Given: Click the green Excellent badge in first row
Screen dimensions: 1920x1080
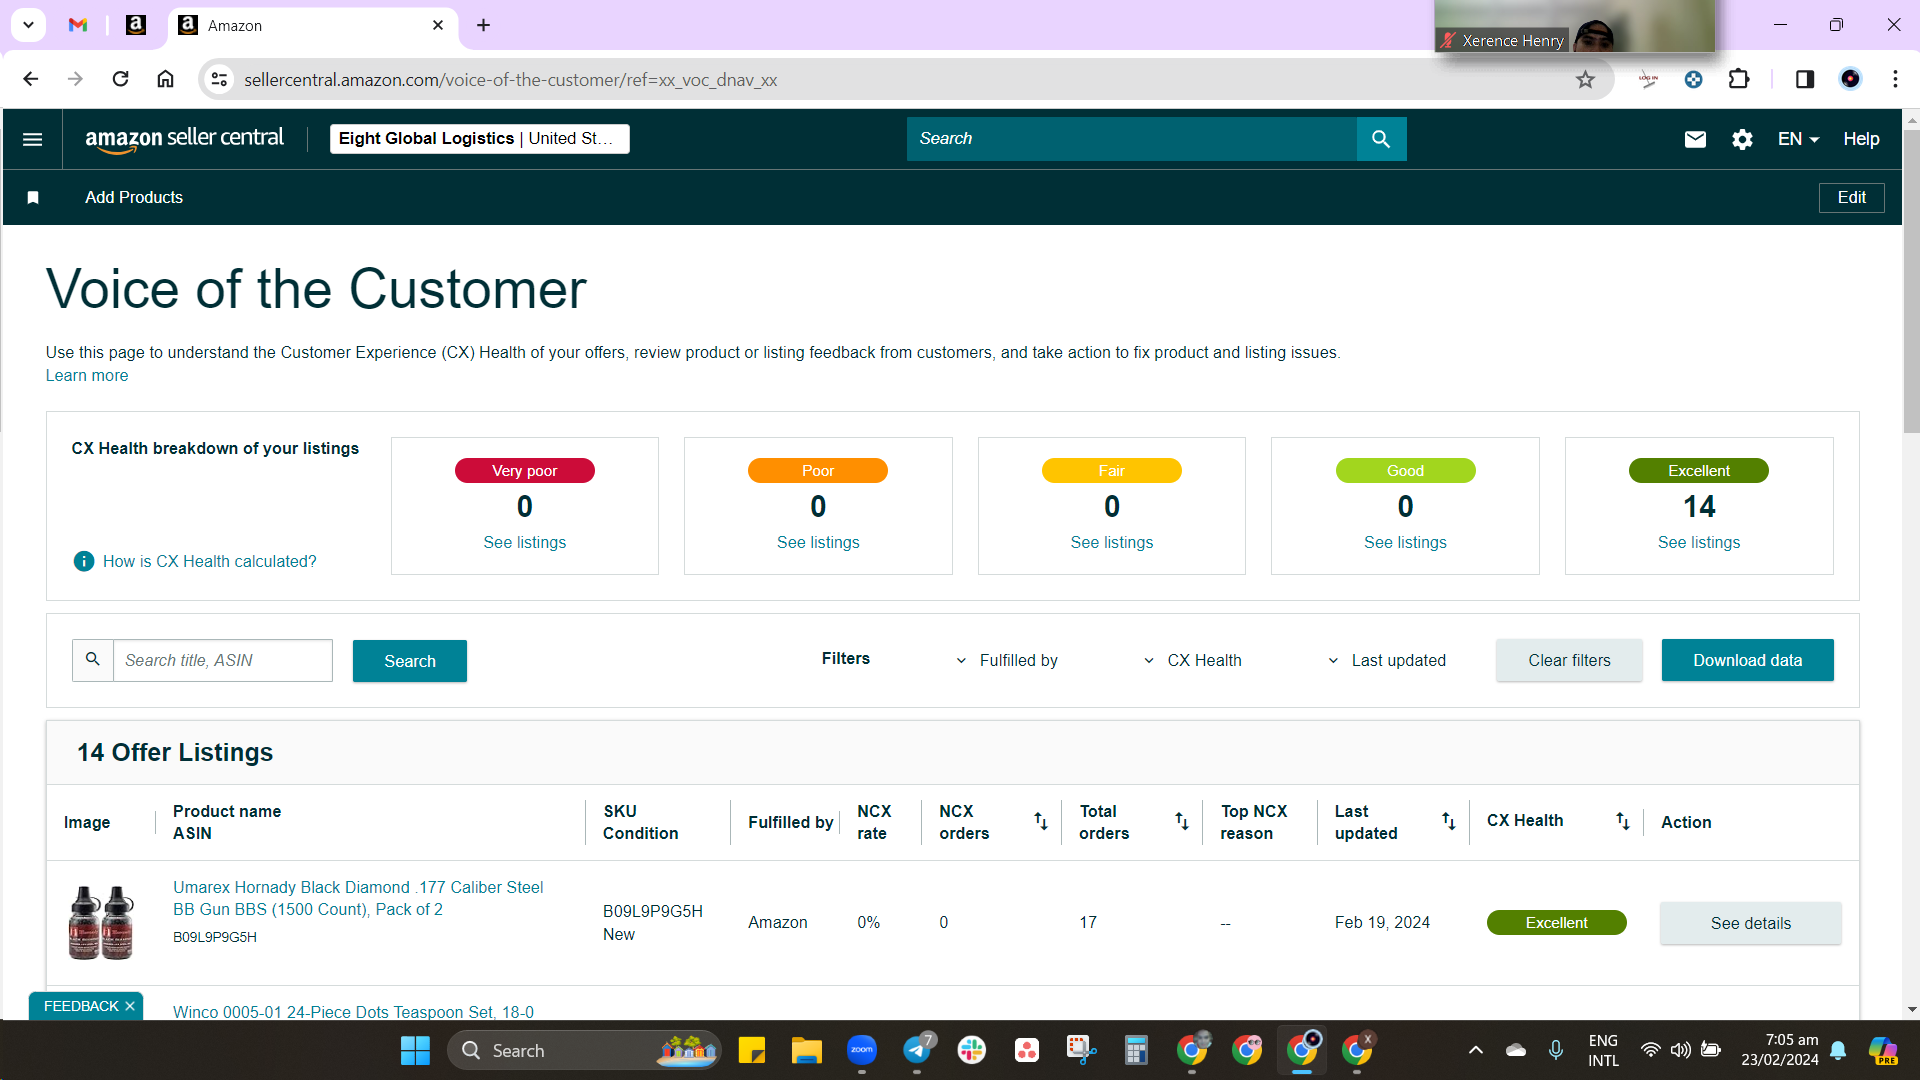Looking at the screenshot, I should click(1556, 923).
